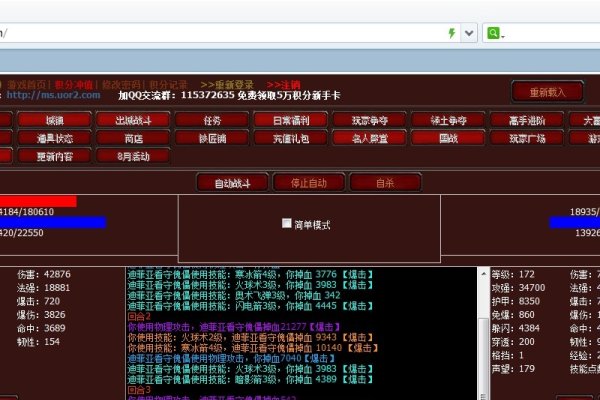This screenshot has height=400, width=600.
Task: Click the 爆伤: 3826 stat
Action: [41, 315]
